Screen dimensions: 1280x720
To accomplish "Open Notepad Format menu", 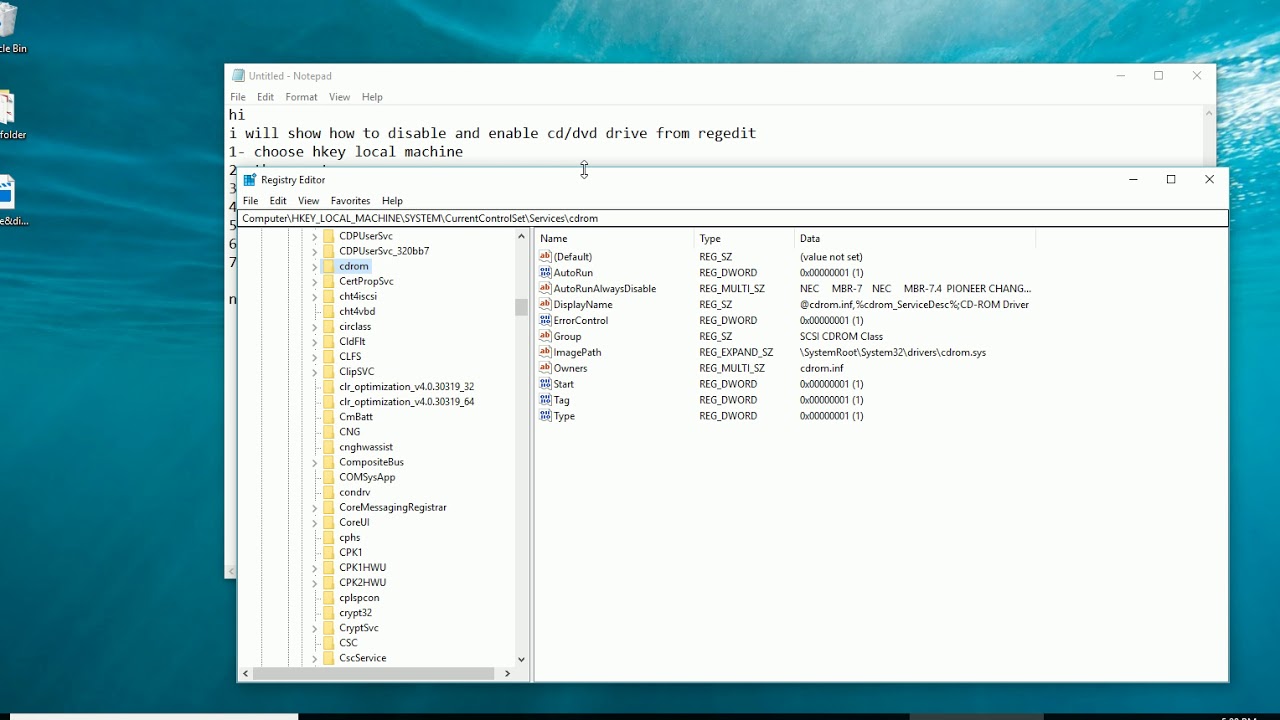I will pos(301,97).
